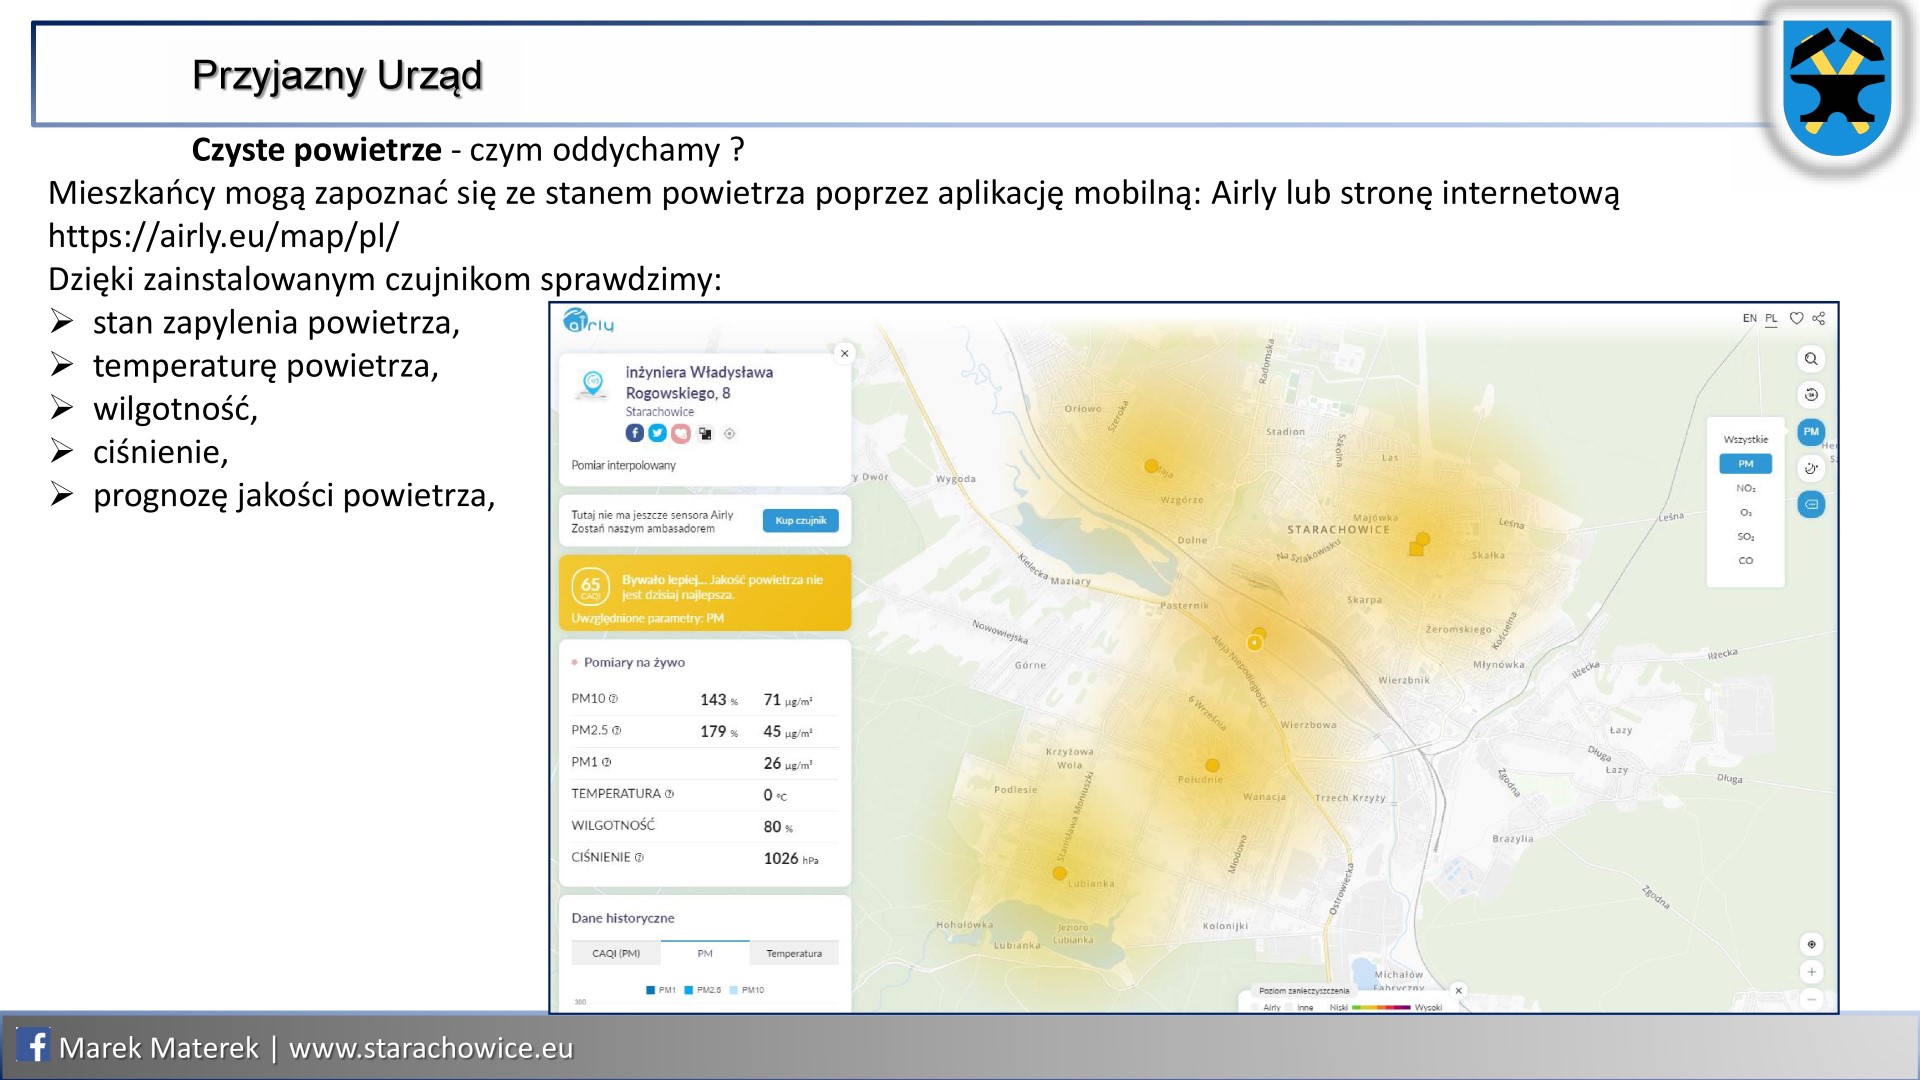Select O₃ in pollutant list
The height and width of the screenshot is (1080, 1920).
(x=1745, y=512)
